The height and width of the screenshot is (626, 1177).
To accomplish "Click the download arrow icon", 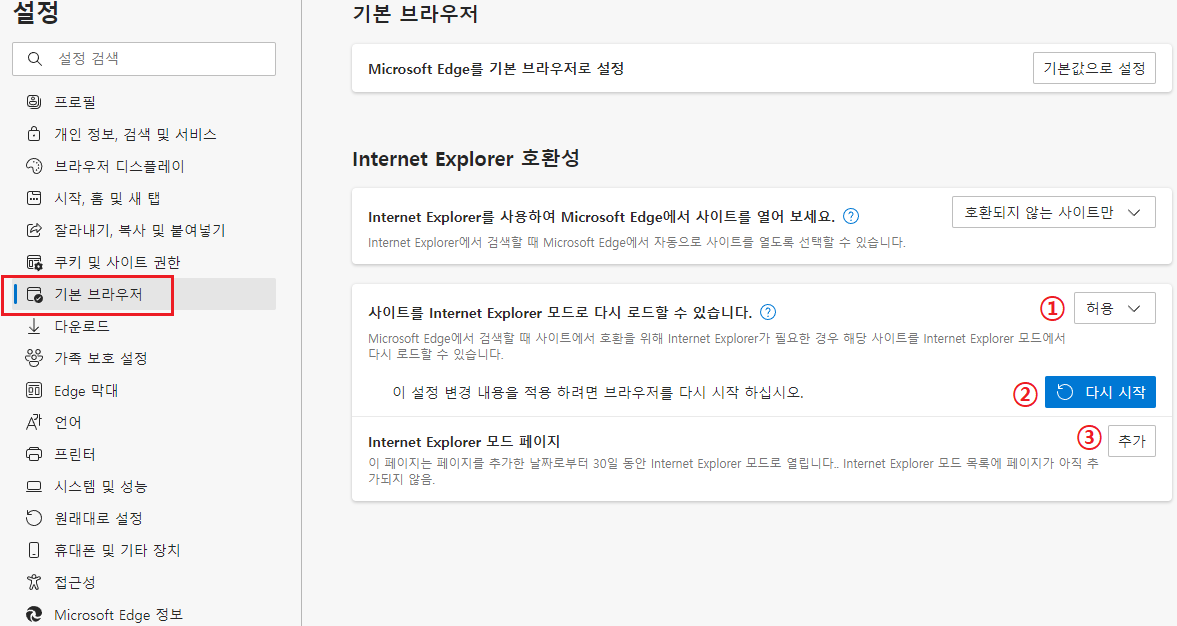I will click(34, 326).
